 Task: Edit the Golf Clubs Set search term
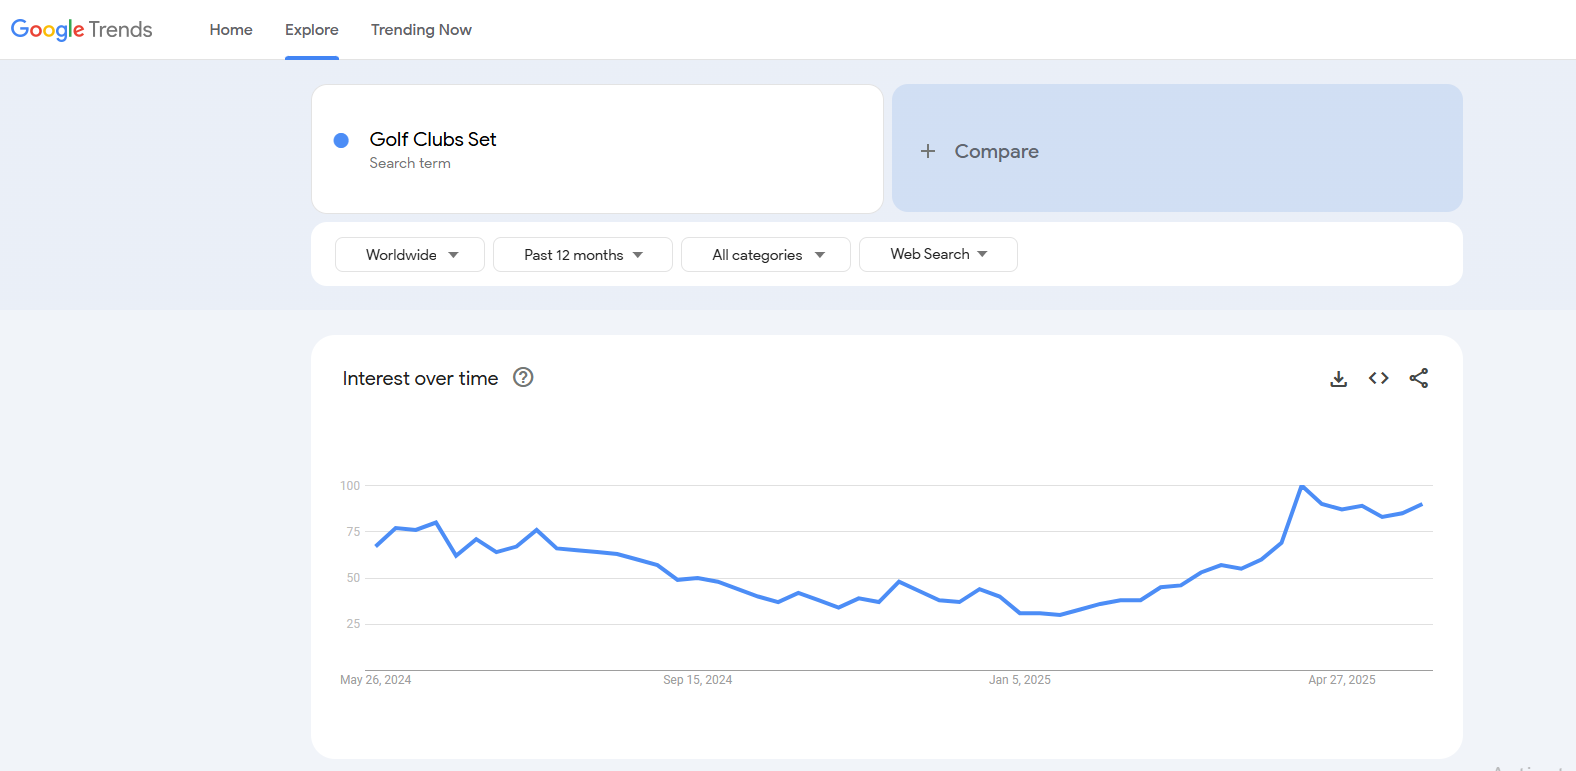[x=433, y=139]
